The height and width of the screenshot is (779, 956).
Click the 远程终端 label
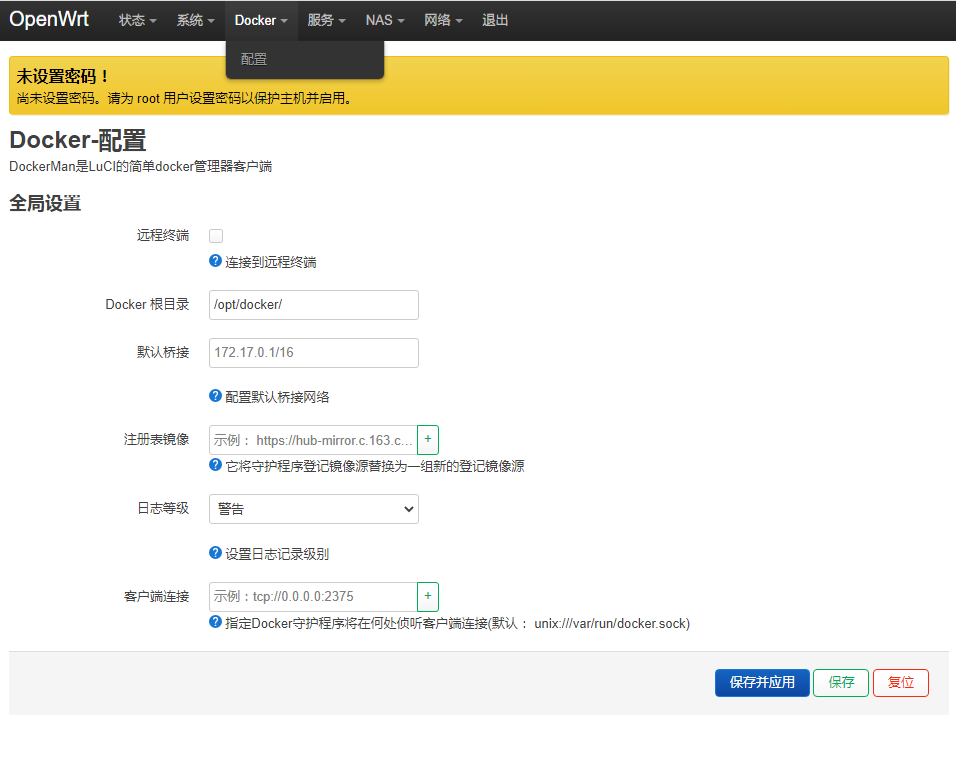coord(163,235)
